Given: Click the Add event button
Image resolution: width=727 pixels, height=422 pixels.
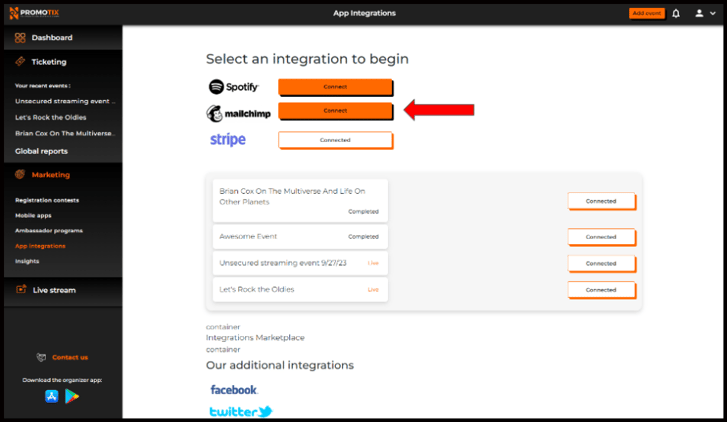Looking at the screenshot, I should [x=646, y=13].
